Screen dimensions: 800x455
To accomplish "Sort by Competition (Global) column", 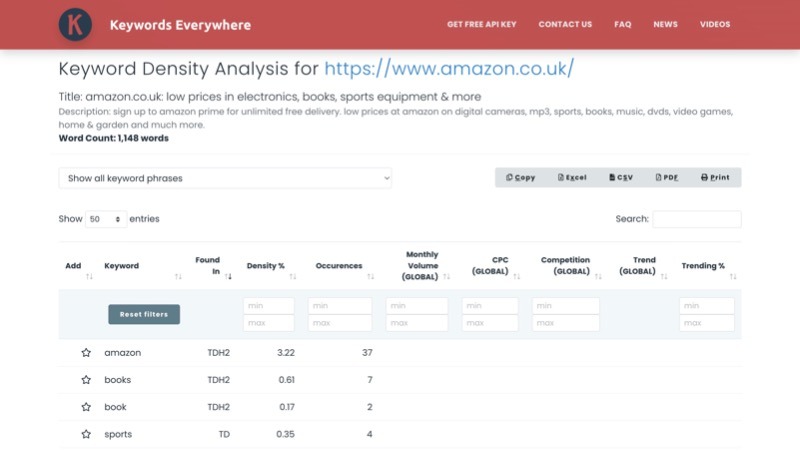I will (x=598, y=276).
